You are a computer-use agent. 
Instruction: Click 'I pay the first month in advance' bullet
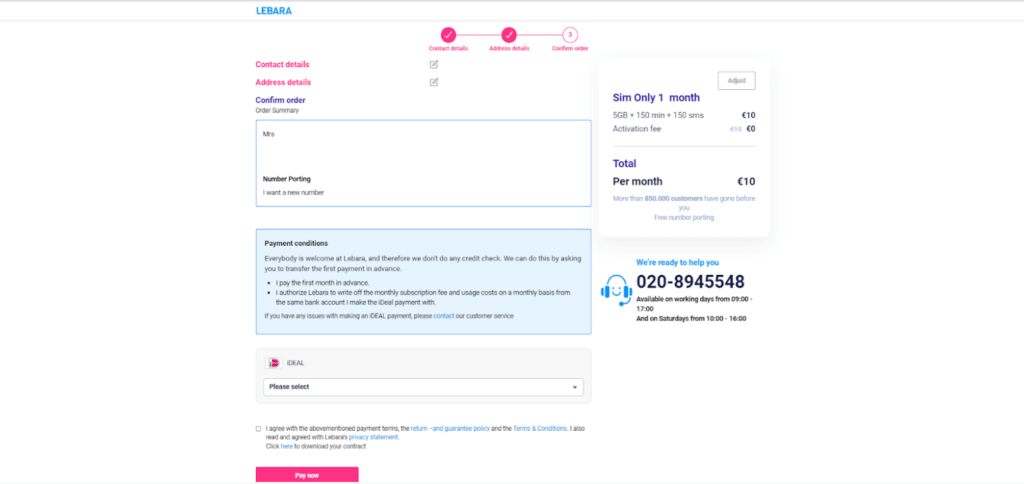323,283
